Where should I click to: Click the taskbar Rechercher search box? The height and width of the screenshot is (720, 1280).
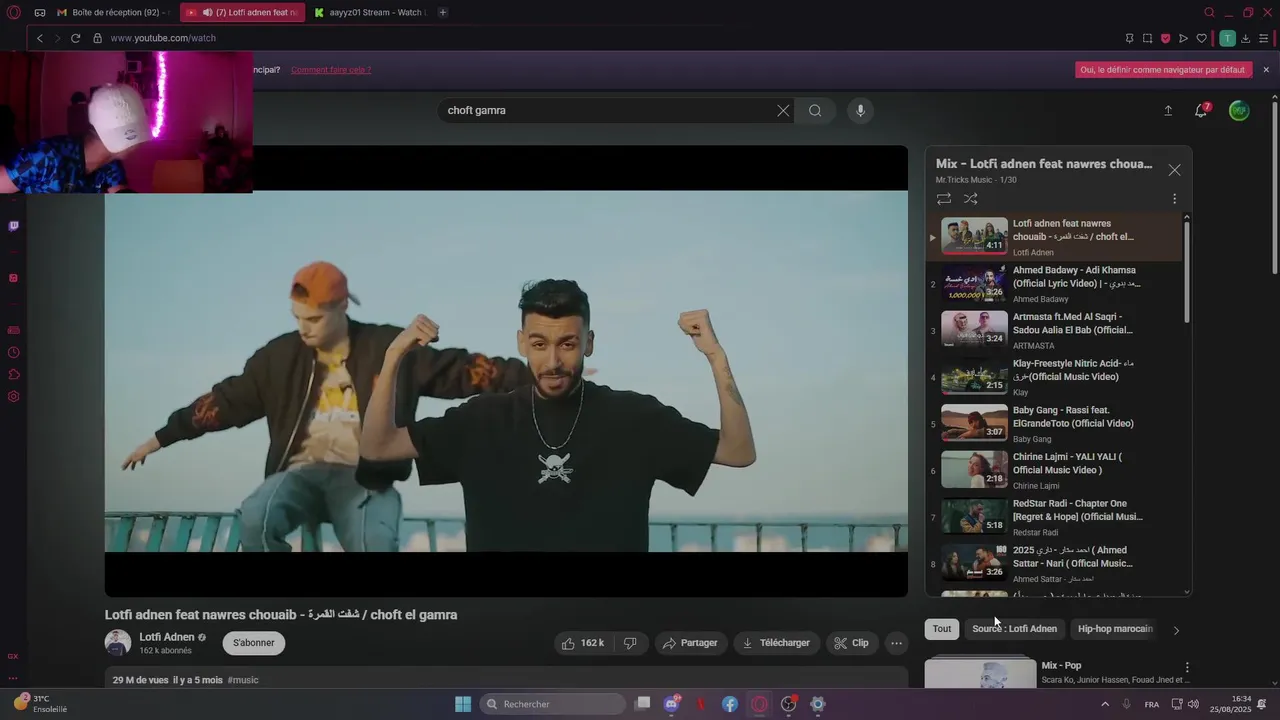(552, 704)
